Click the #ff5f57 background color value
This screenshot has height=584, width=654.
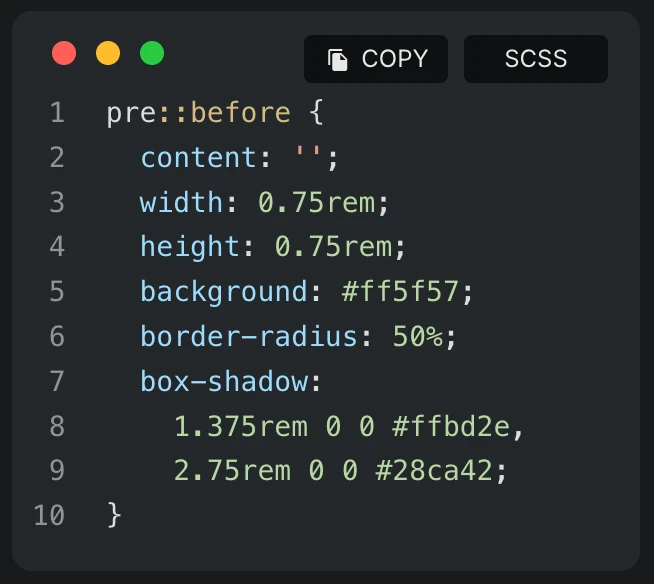click(x=400, y=291)
